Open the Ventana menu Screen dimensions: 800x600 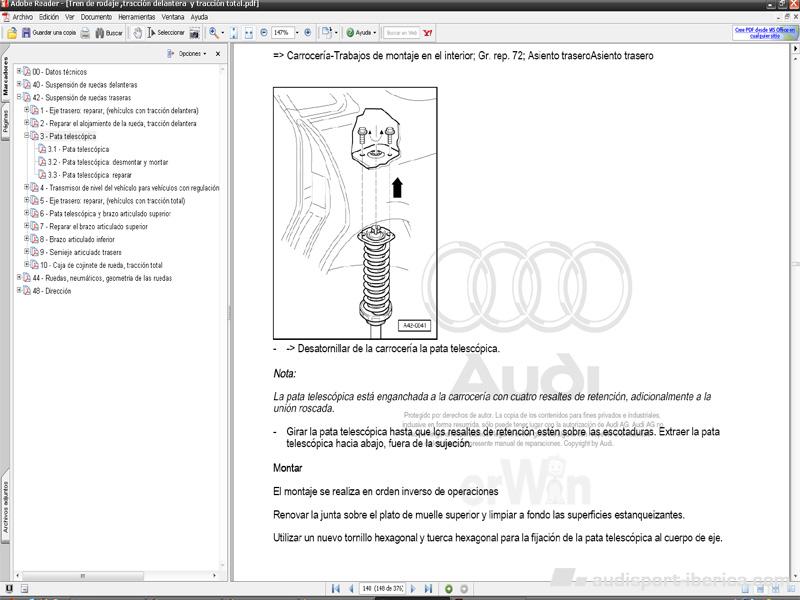[173, 17]
